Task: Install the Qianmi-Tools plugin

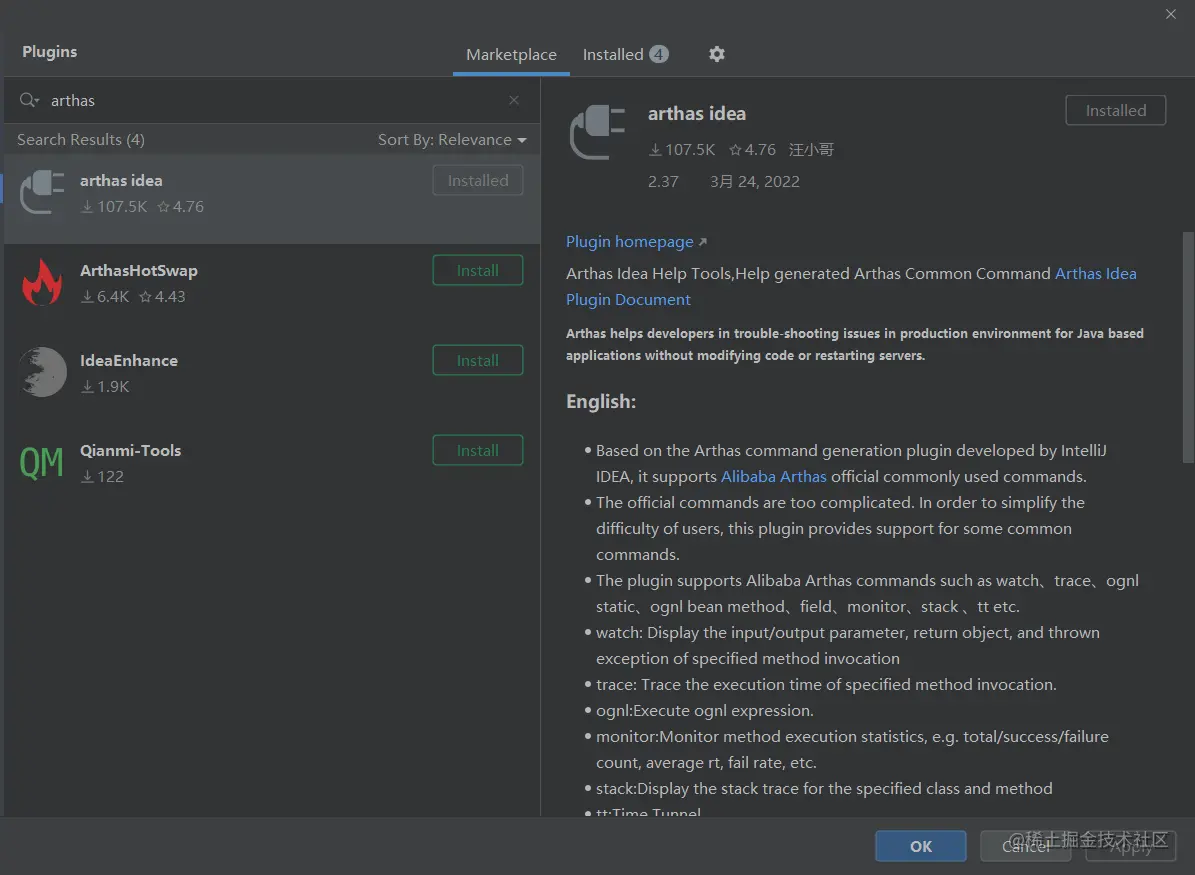Action: [x=478, y=450]
